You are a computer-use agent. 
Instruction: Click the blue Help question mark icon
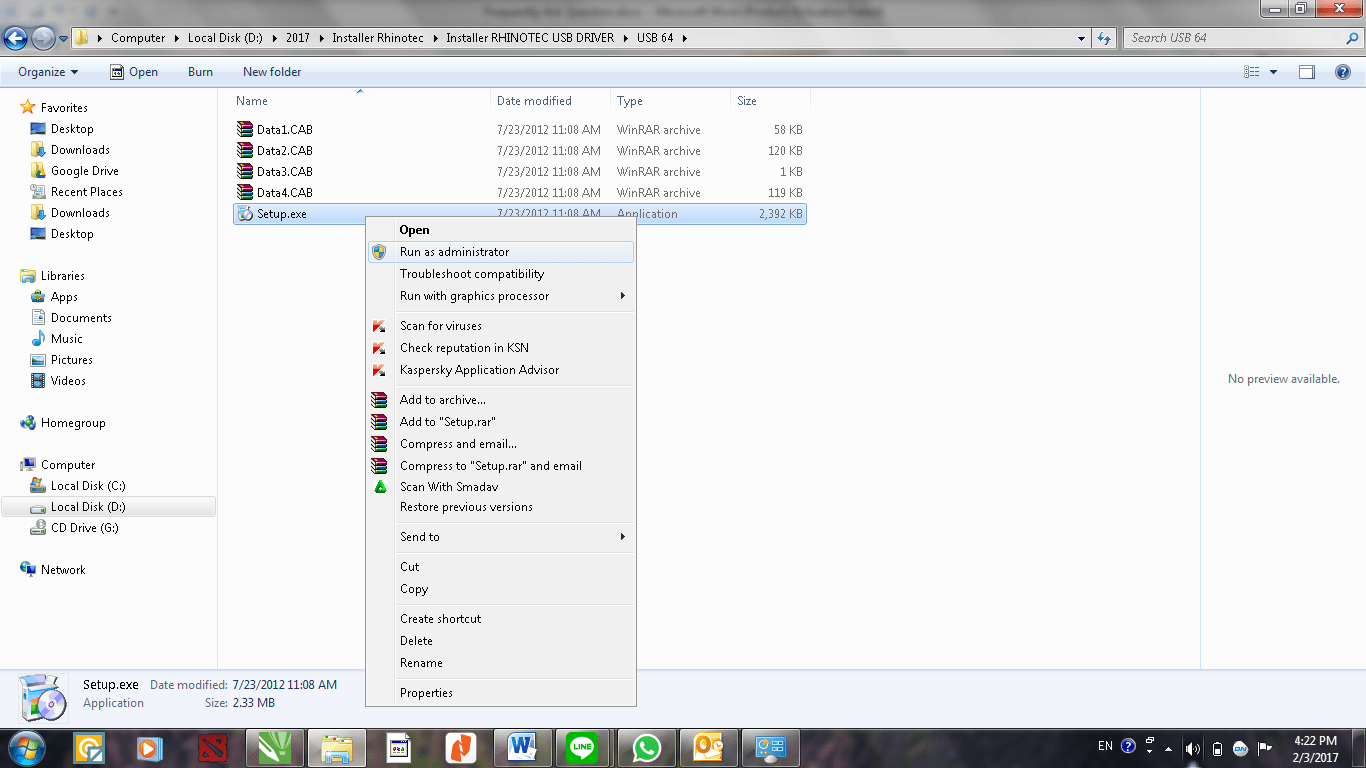pyautogui.click(x=1343, y=72)
